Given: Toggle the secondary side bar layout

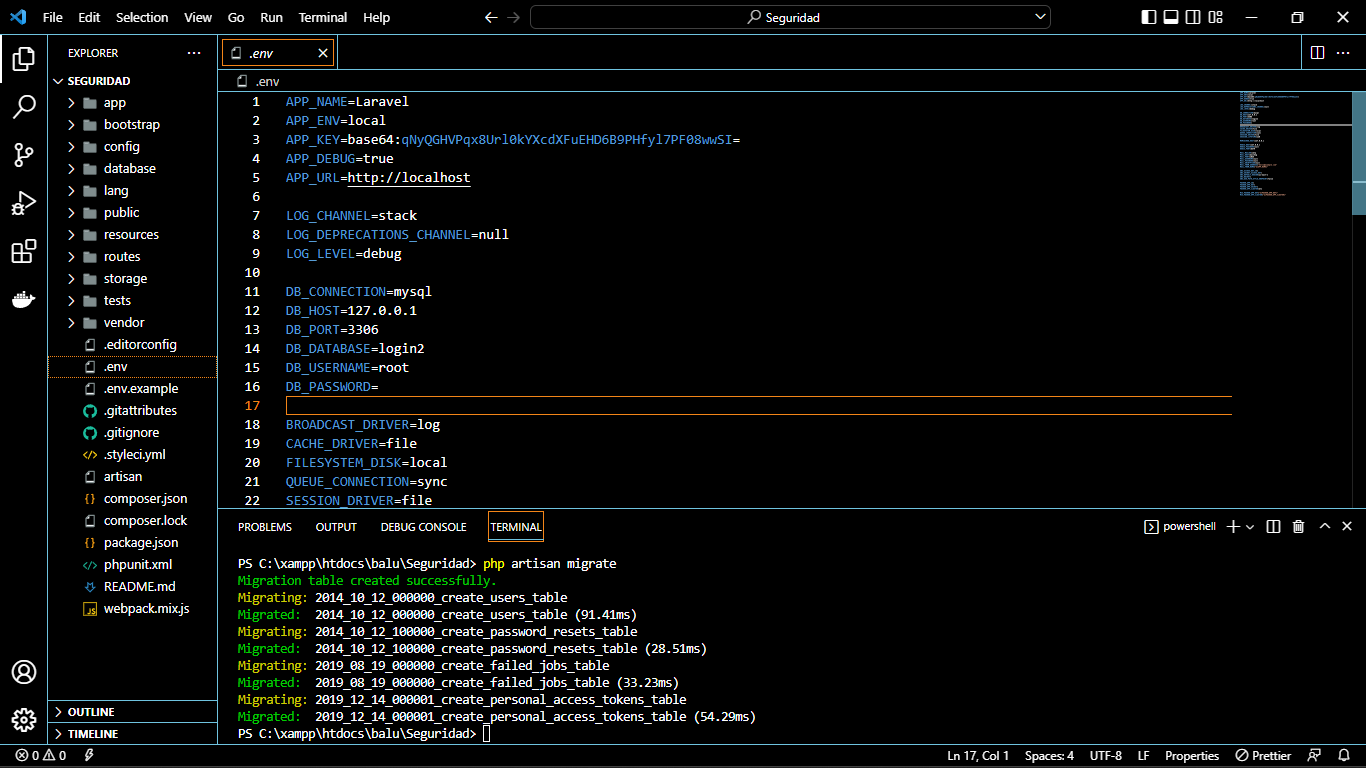Looking at the screenshot, I should (x=1193, y=17).
